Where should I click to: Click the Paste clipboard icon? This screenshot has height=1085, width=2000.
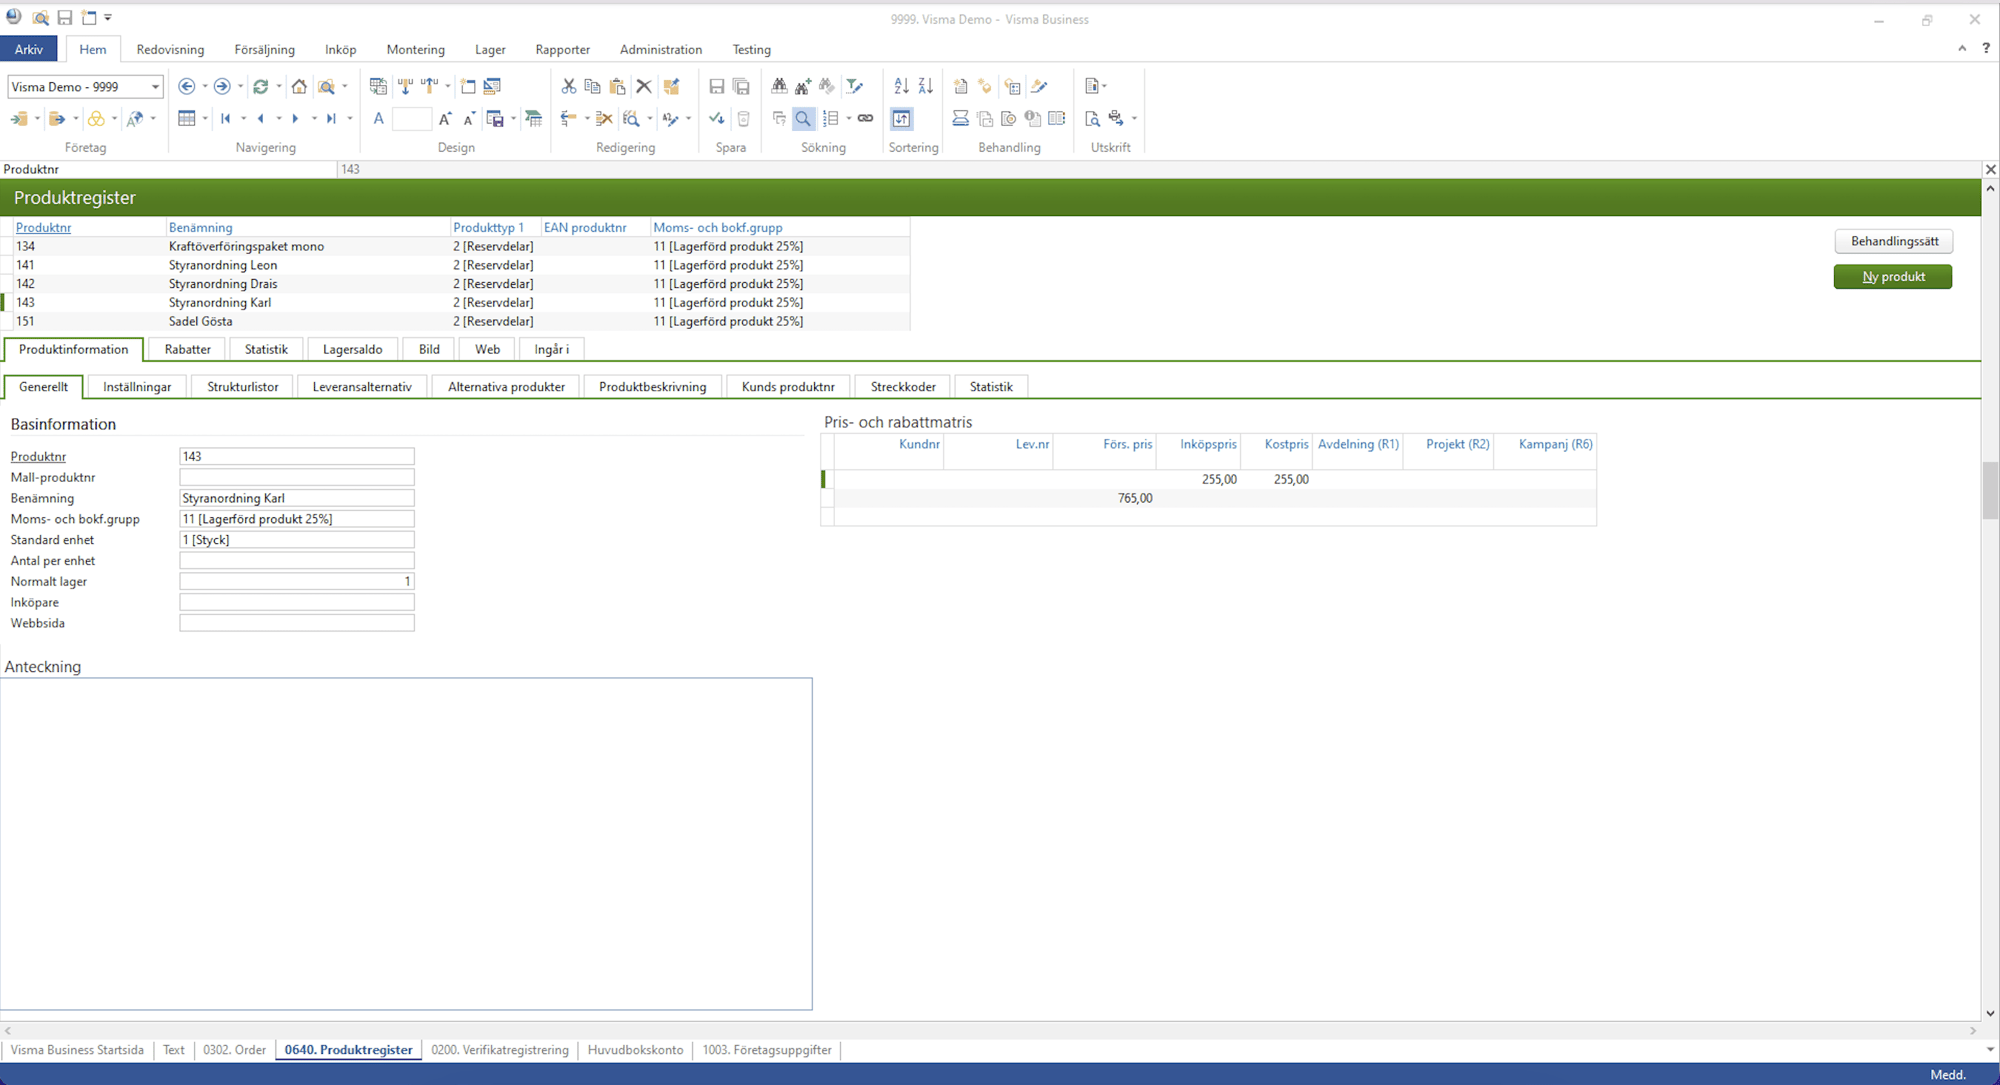pyautogui.click(x=618, y=87)
